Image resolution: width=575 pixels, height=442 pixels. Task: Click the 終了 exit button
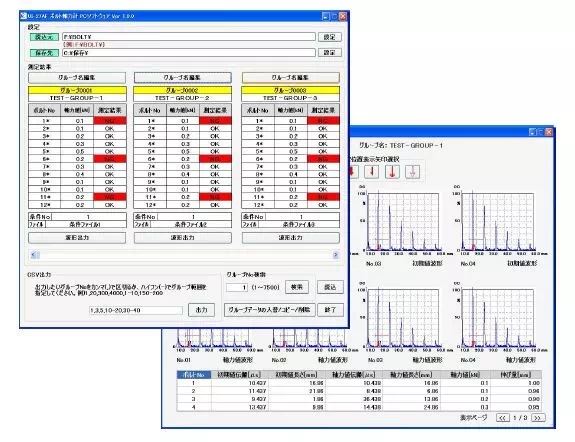[x=330, y=310]
